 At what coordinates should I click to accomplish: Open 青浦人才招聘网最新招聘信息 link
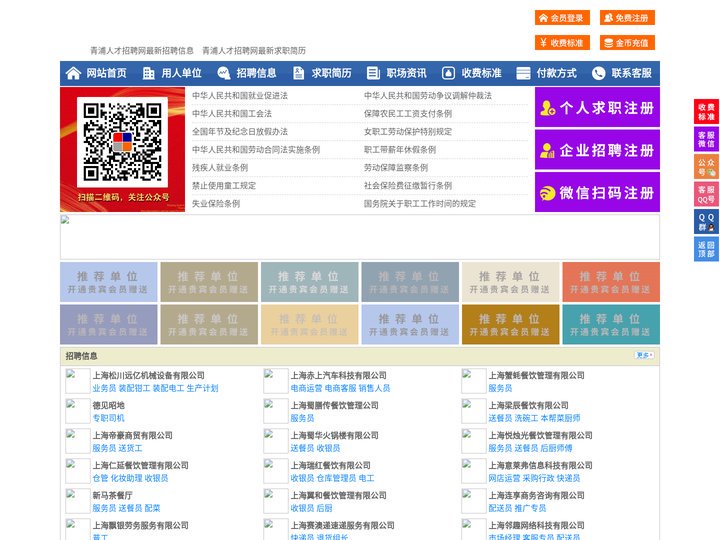pos(141,51)
